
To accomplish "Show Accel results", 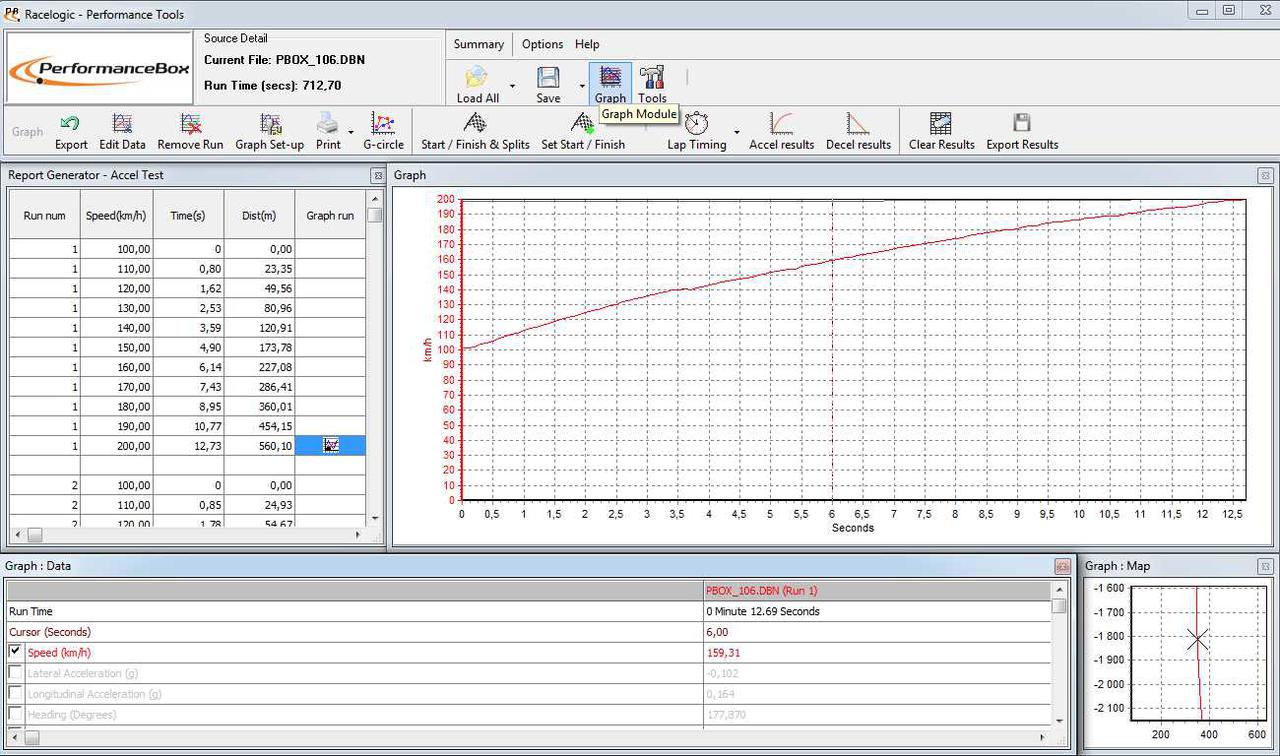I will coord(782,123).
